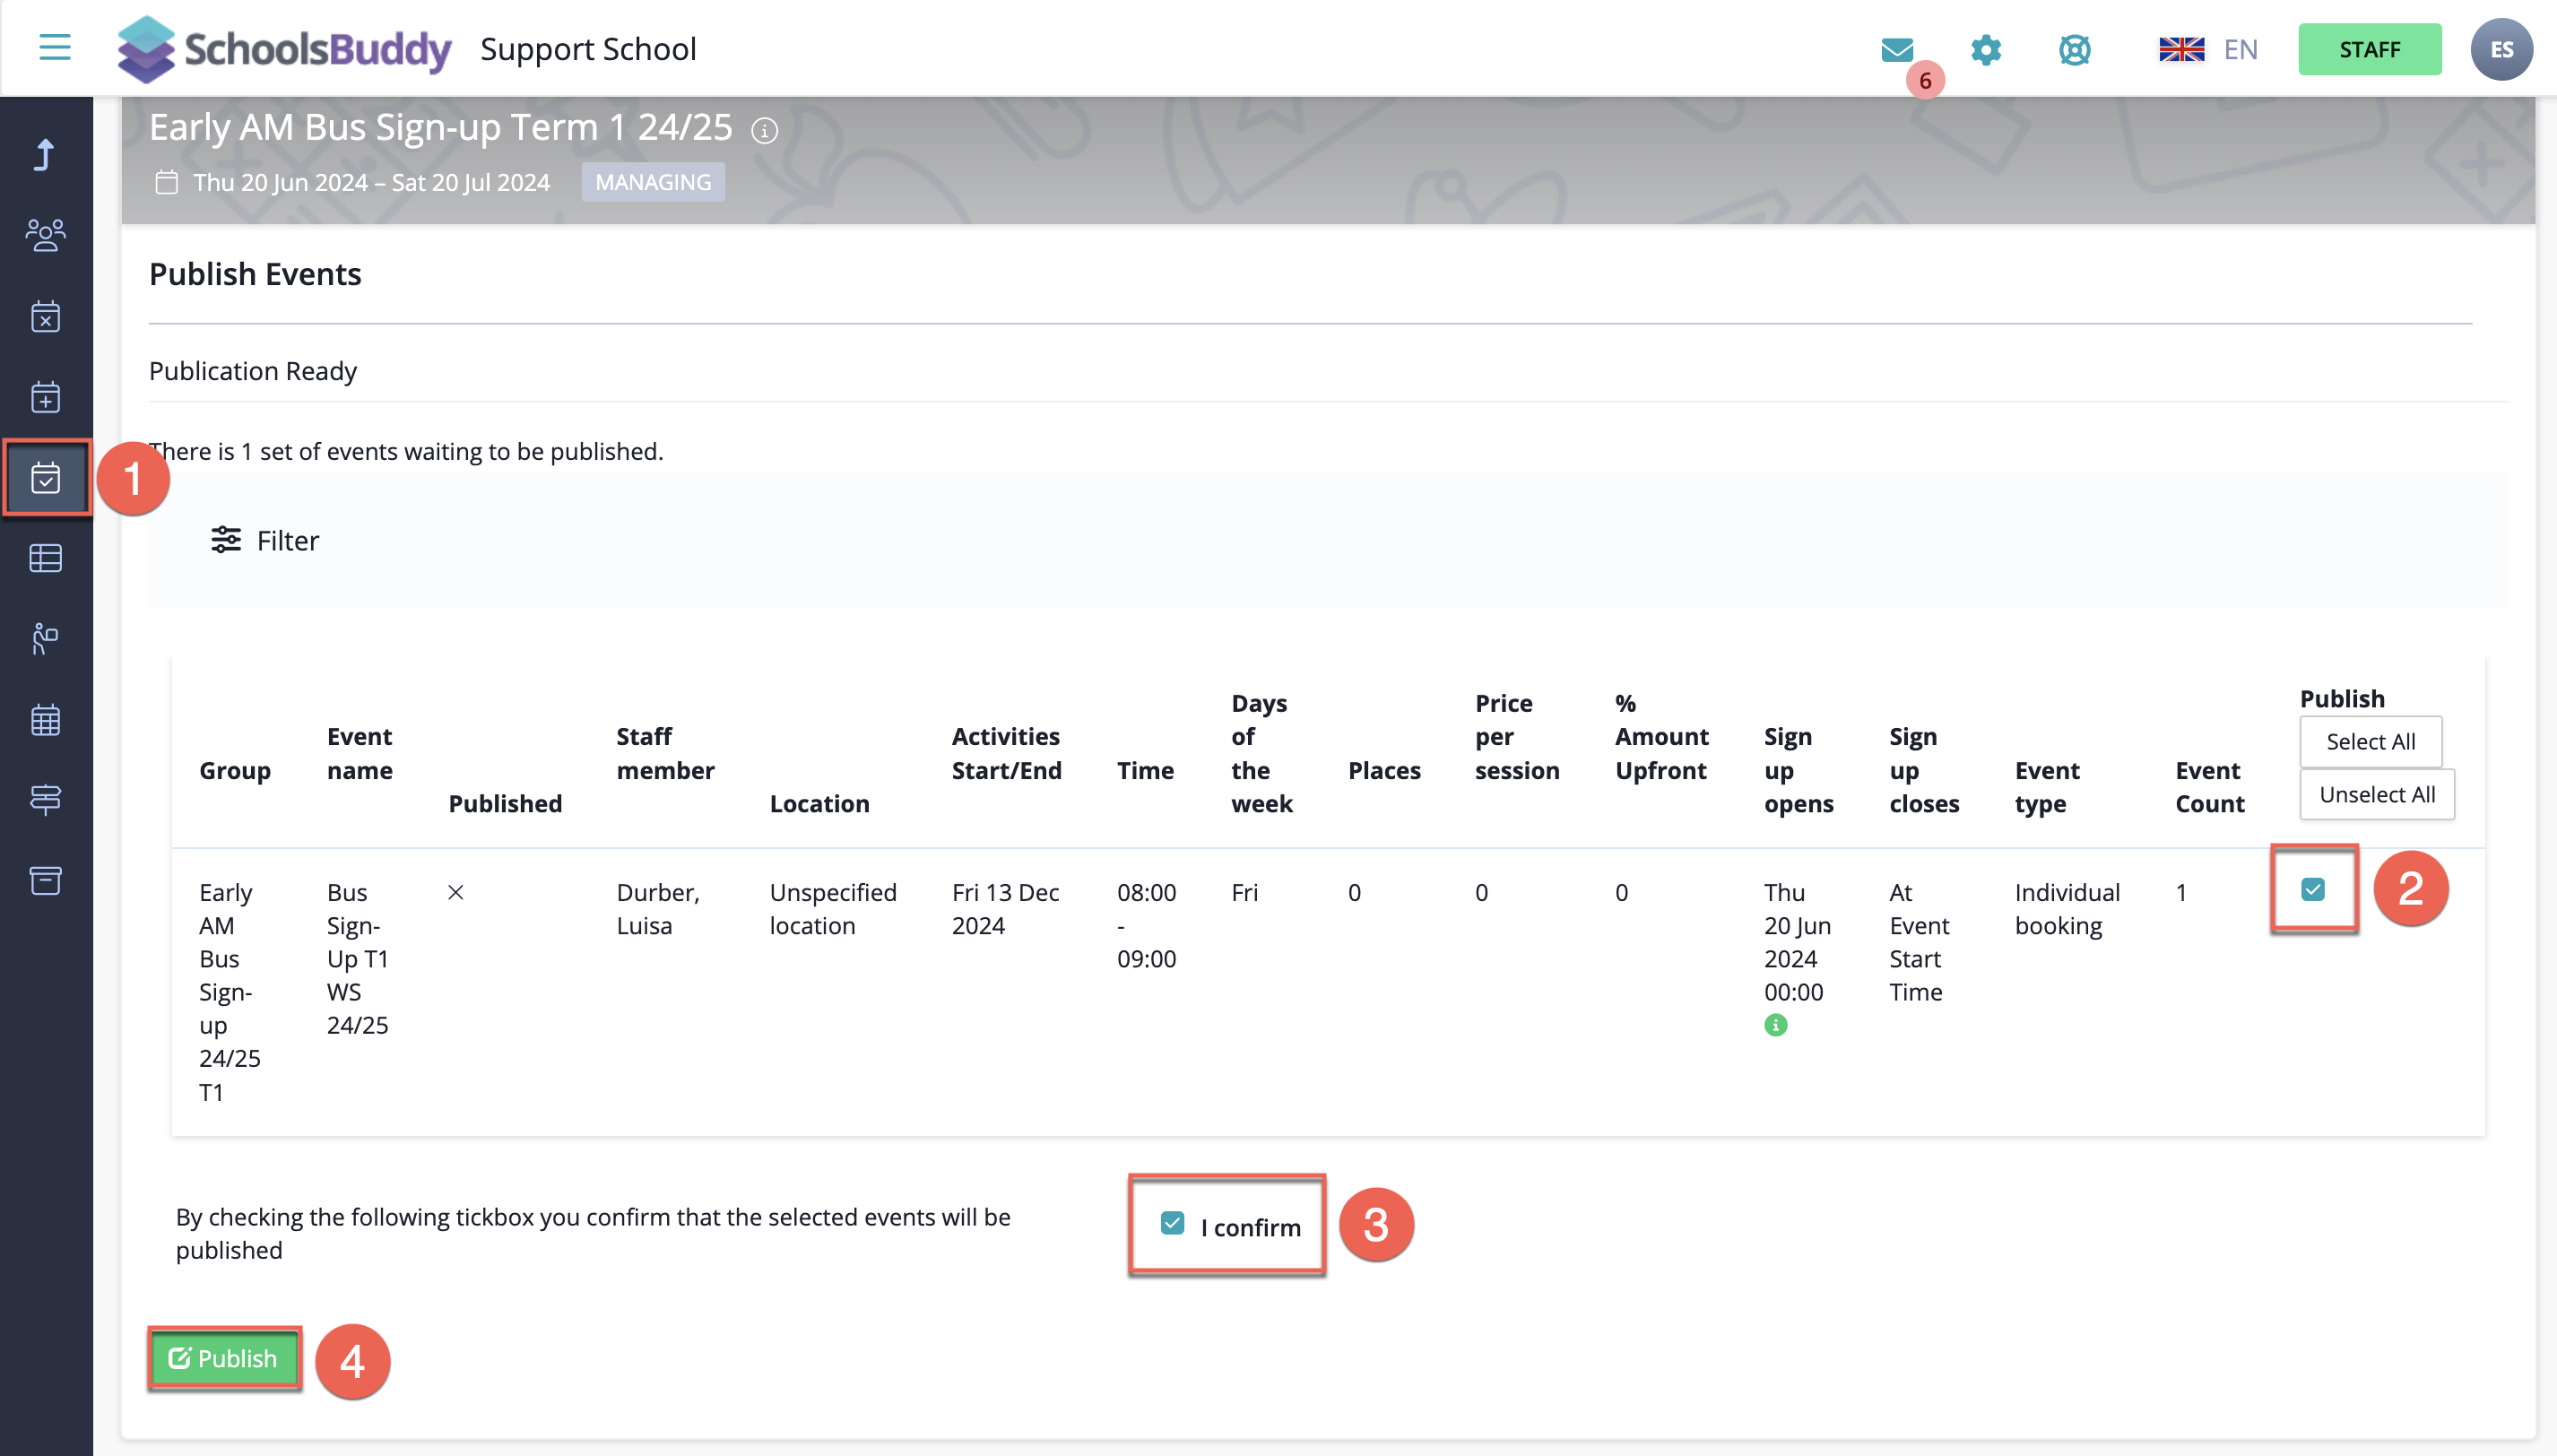Open the messages envelope icon

(1897, 49)
